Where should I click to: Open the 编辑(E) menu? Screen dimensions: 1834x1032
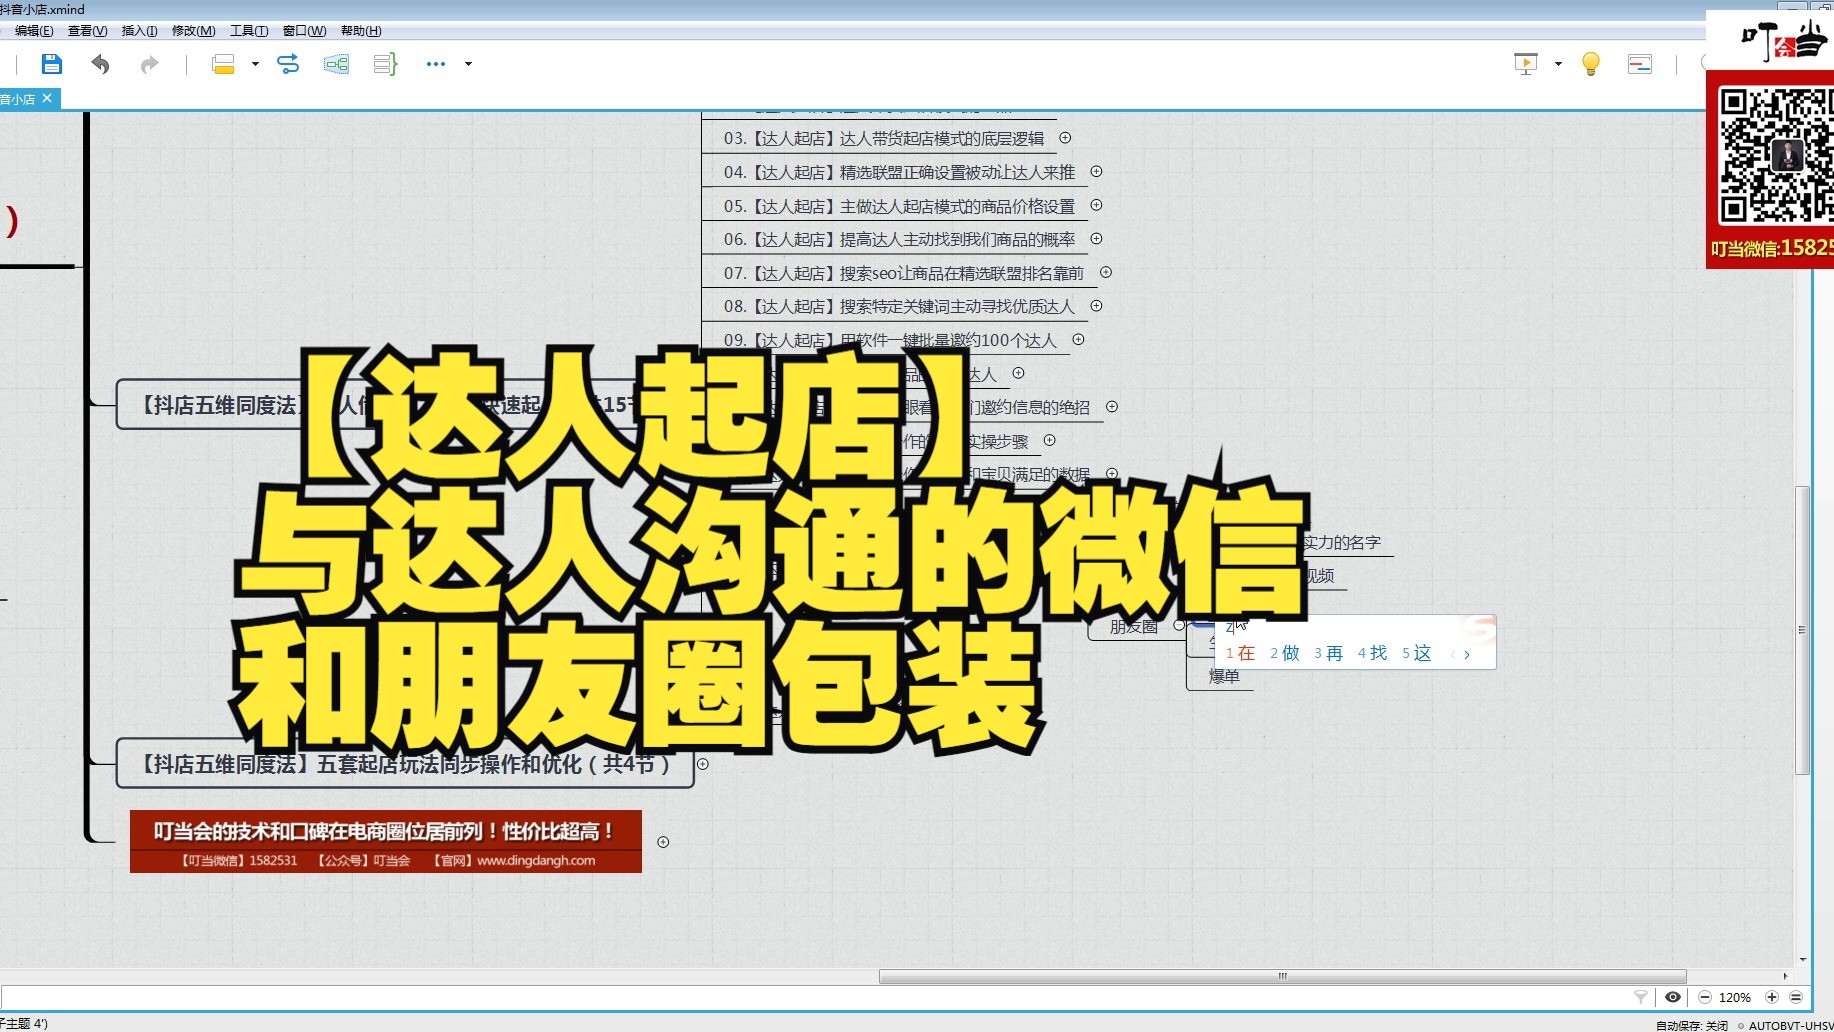[34, 31]
